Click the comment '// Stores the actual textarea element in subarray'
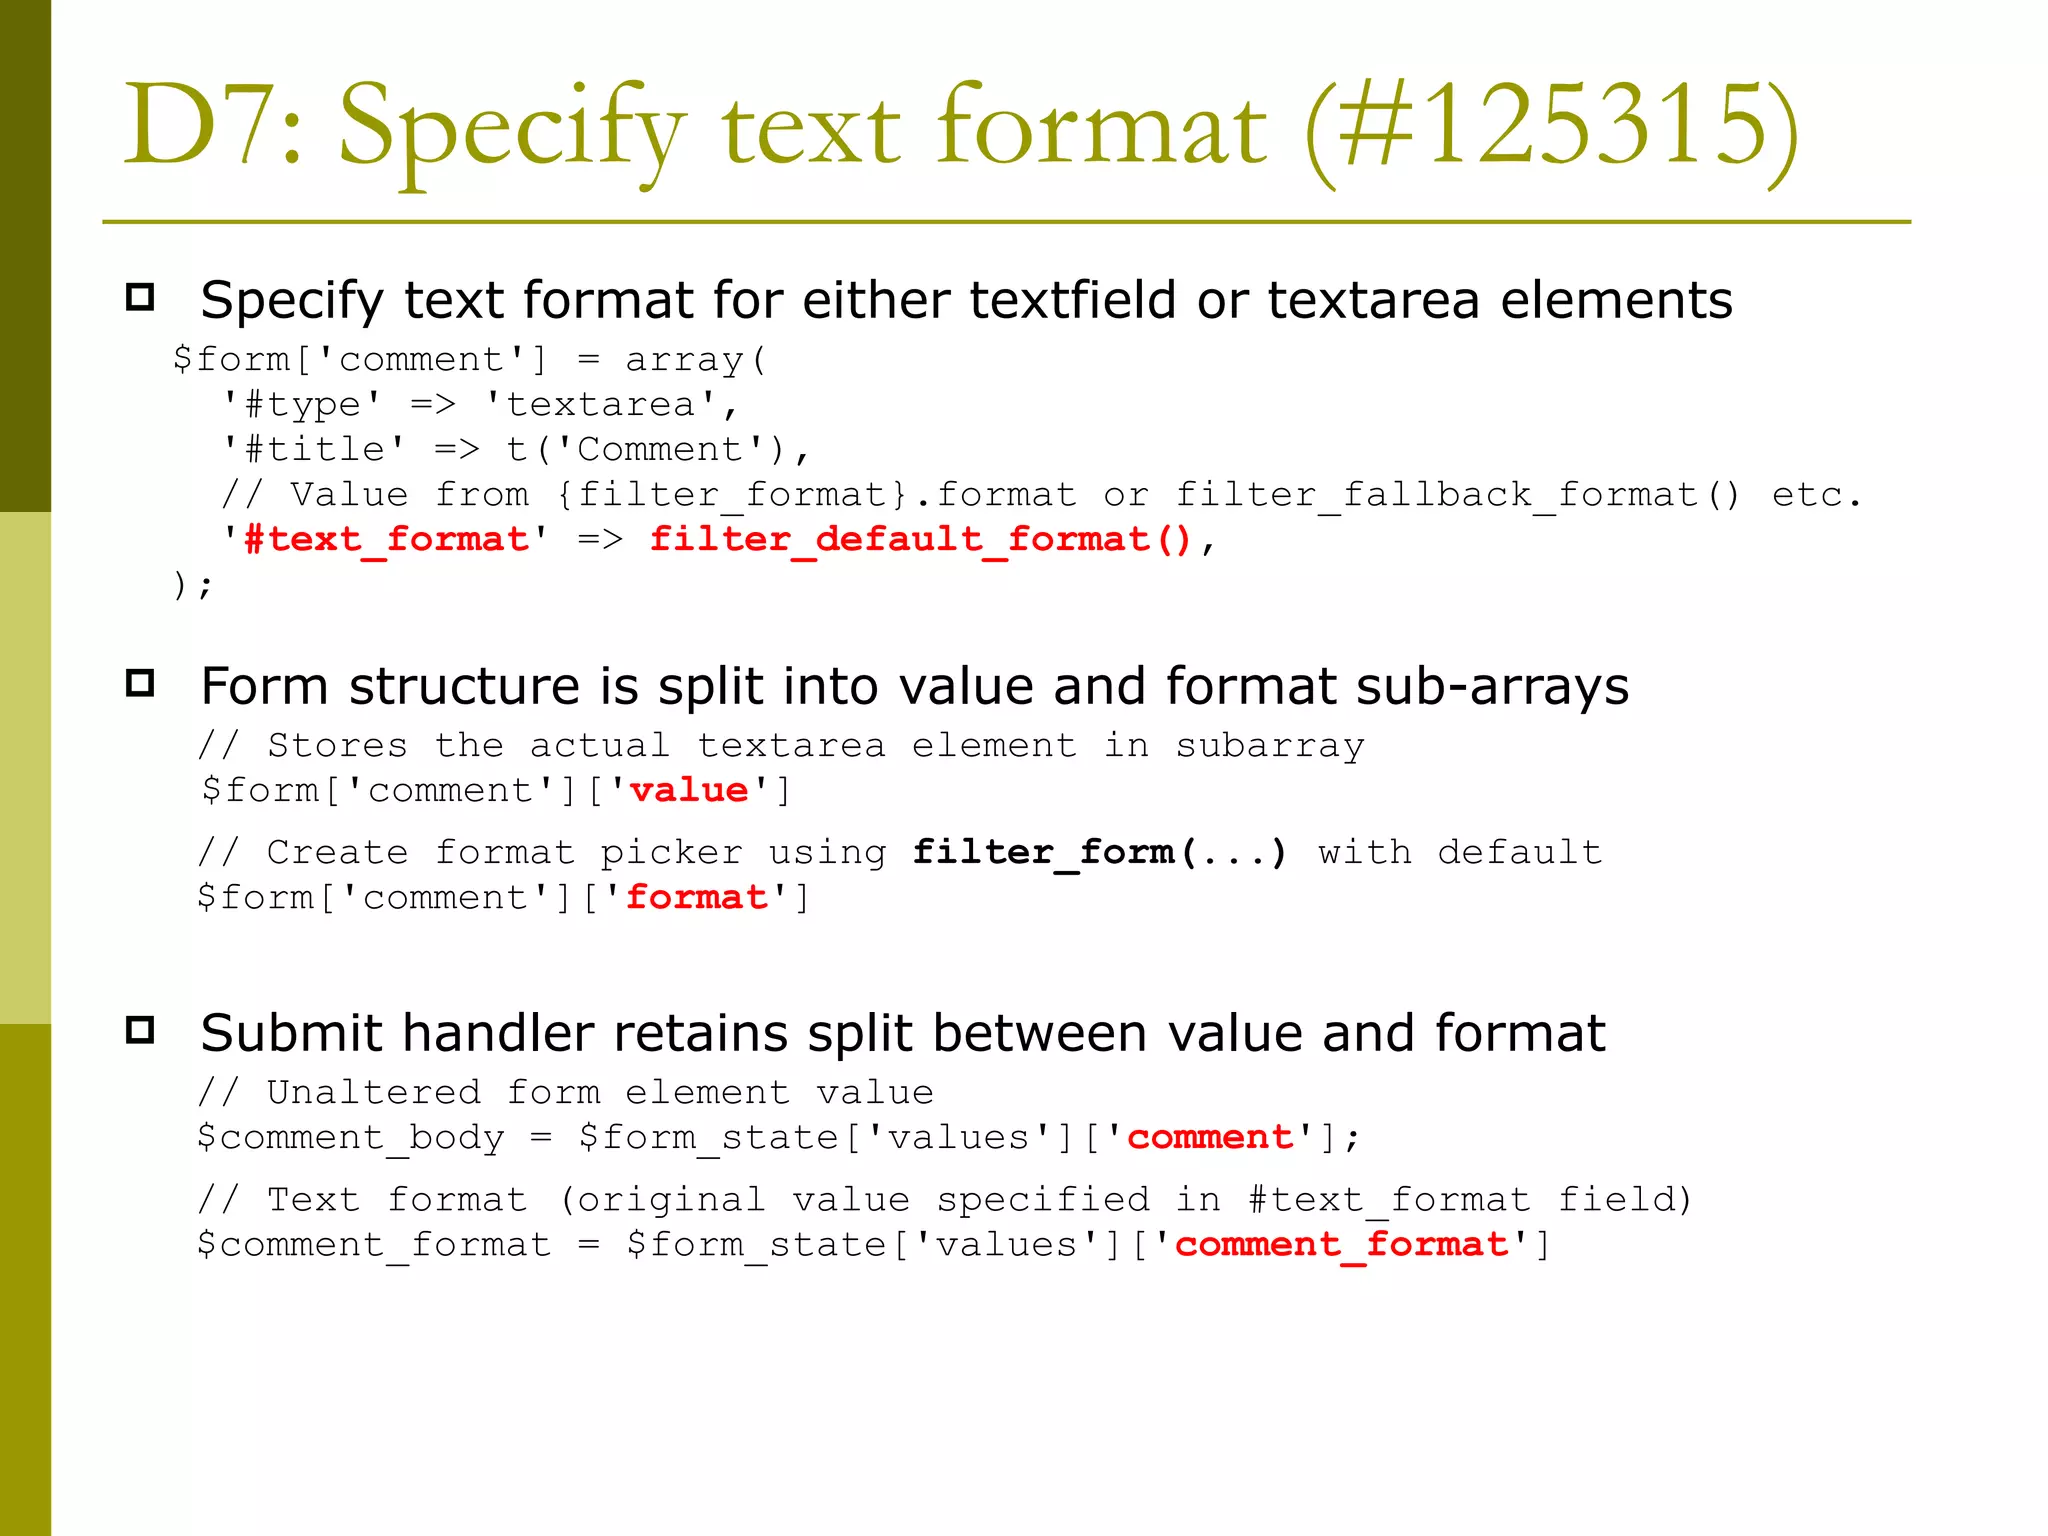2048x1536 pixels. pos(781,746)
